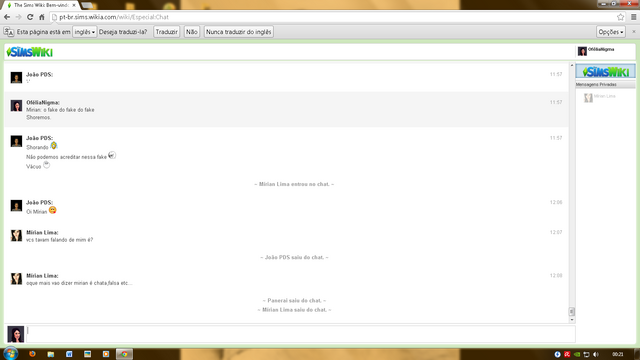The width and height of the screenshot is (640, 360).
Task: Select Nunca traduzir do inglês
Action: tap(238, 32)
